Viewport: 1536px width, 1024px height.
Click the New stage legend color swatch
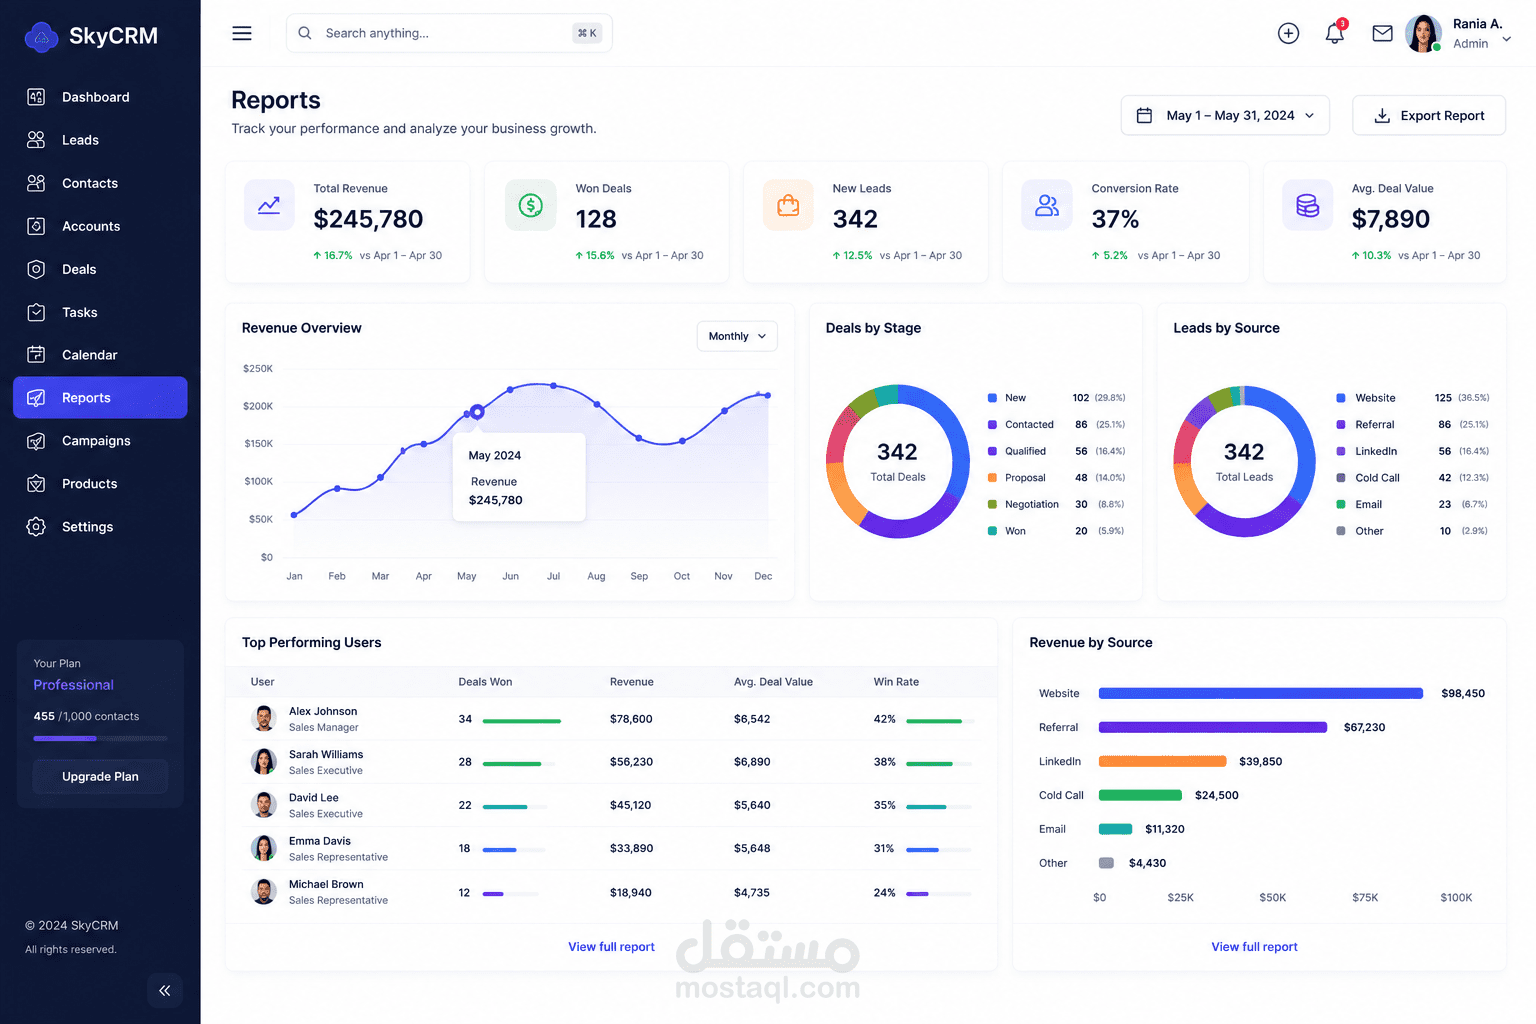click(x=992, y=398)
